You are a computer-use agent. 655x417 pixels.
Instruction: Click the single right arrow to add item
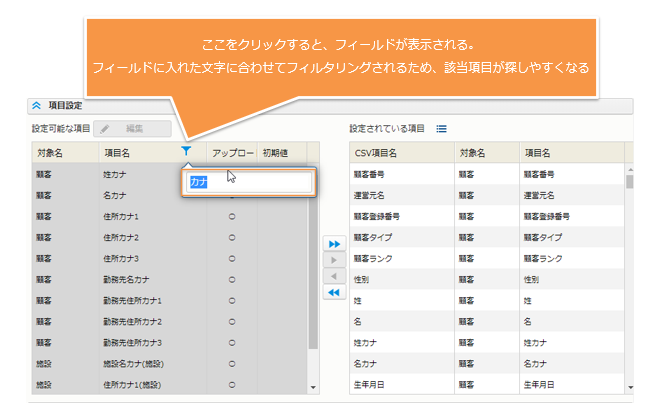[x=335, y=259]
